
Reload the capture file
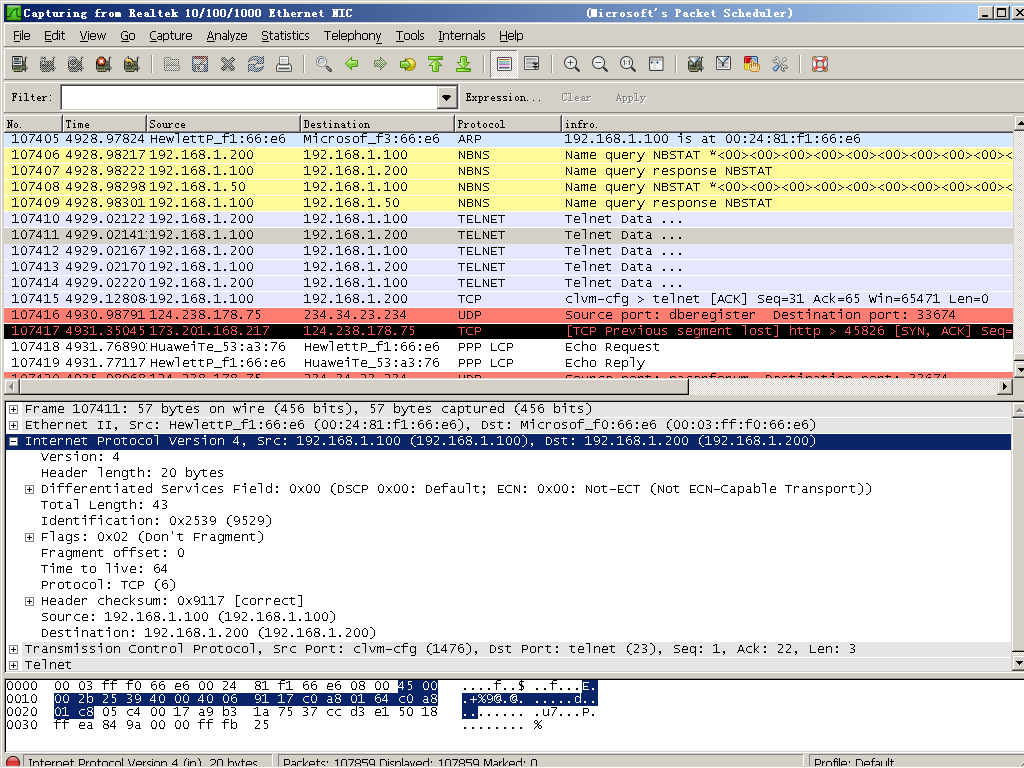256,64
